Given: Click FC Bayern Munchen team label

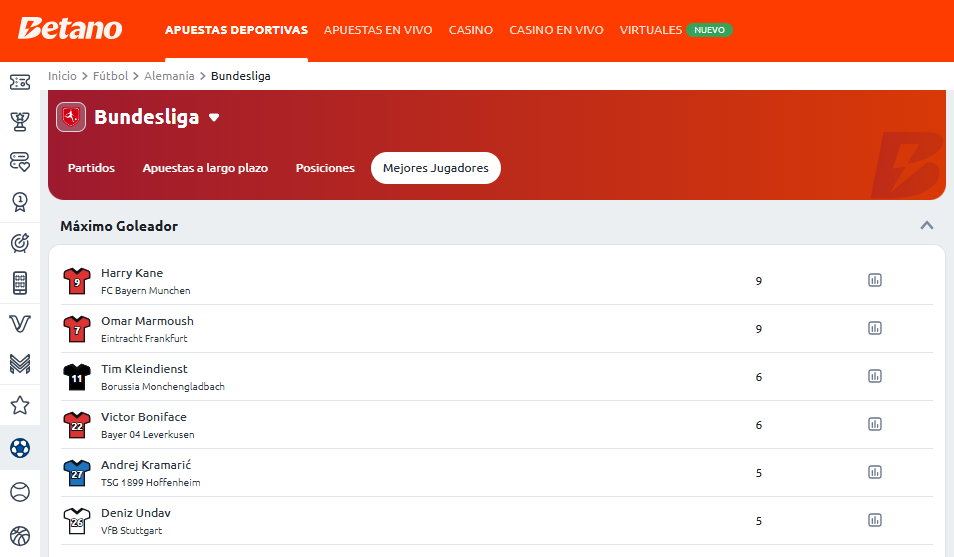Looking at the screenshot, I should (145, 291).
